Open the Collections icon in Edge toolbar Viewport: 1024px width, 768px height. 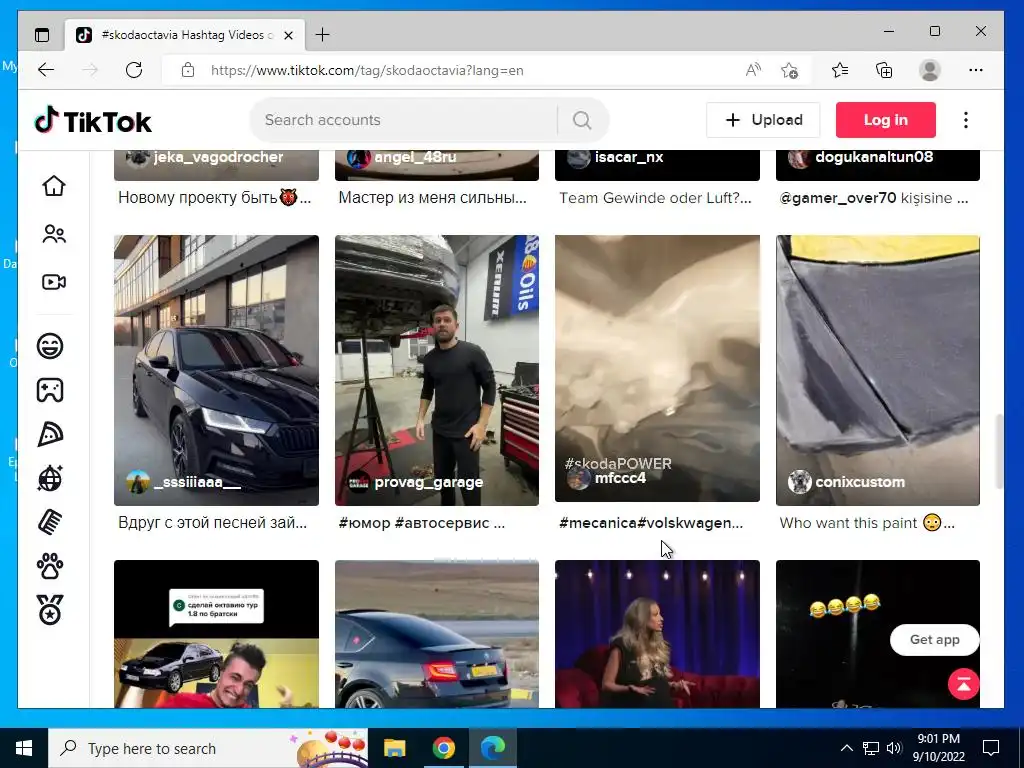tap(884, 70)
